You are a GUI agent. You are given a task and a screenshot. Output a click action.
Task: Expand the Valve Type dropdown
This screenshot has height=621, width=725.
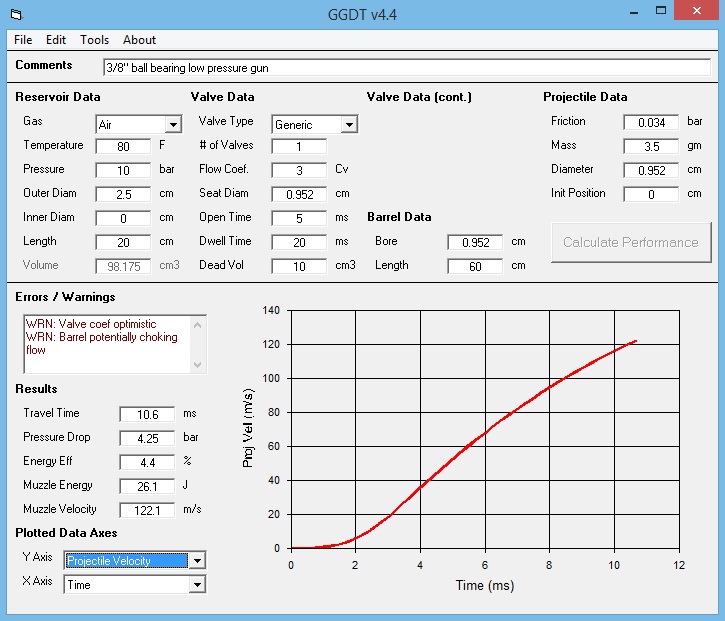(x=349, y=125)
